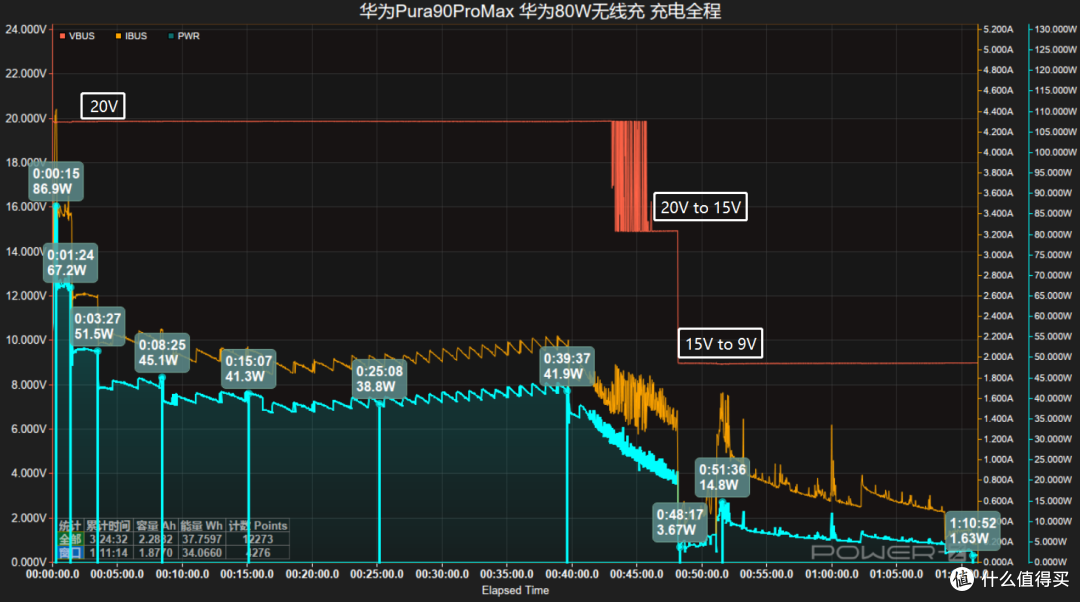Click the 34.0660 energy value cell
The image size is (1080, 602).
click(x=201, y=552)
